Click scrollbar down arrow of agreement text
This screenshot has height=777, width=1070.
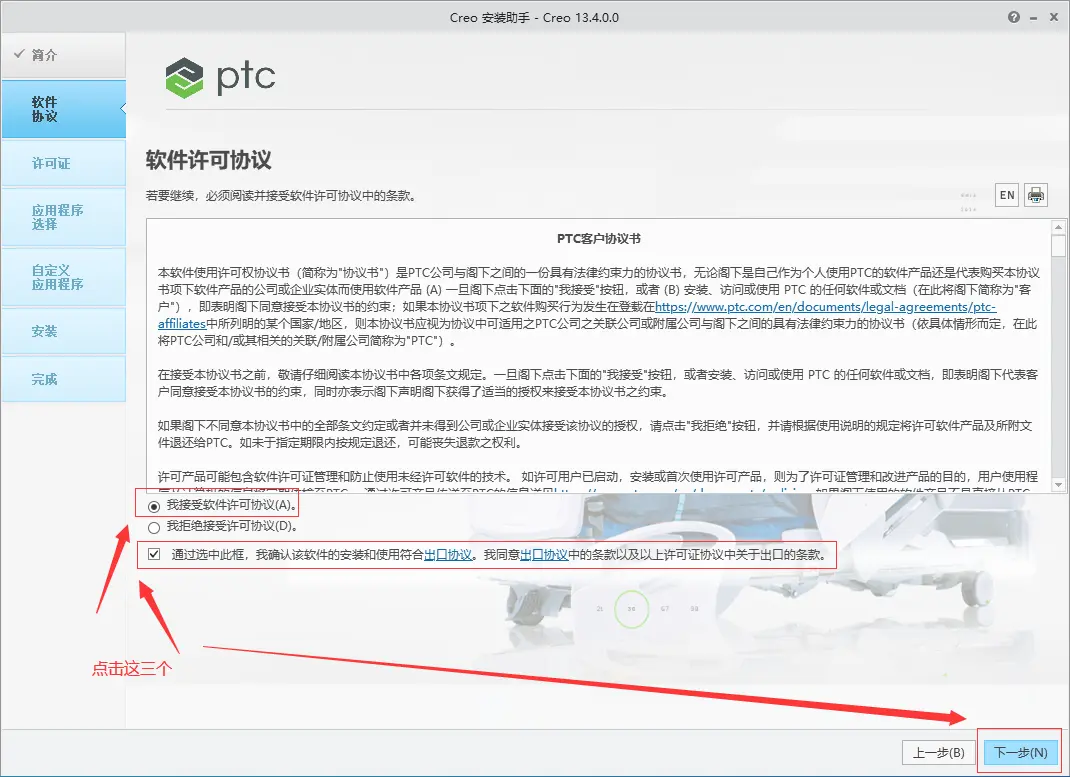[x=1058, y=485]
